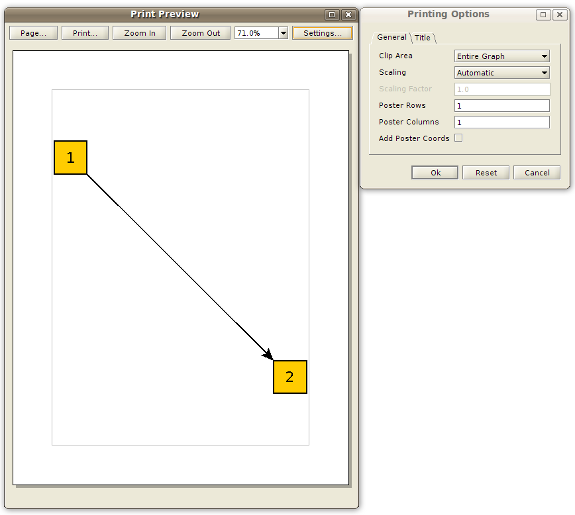Click Zoom In in the preview toolbar
The image size is (575, 515).
(x=139, y=33)
